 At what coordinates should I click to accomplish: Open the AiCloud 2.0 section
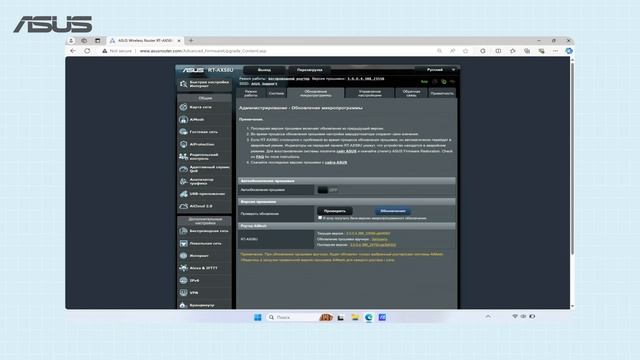(204, 206)
